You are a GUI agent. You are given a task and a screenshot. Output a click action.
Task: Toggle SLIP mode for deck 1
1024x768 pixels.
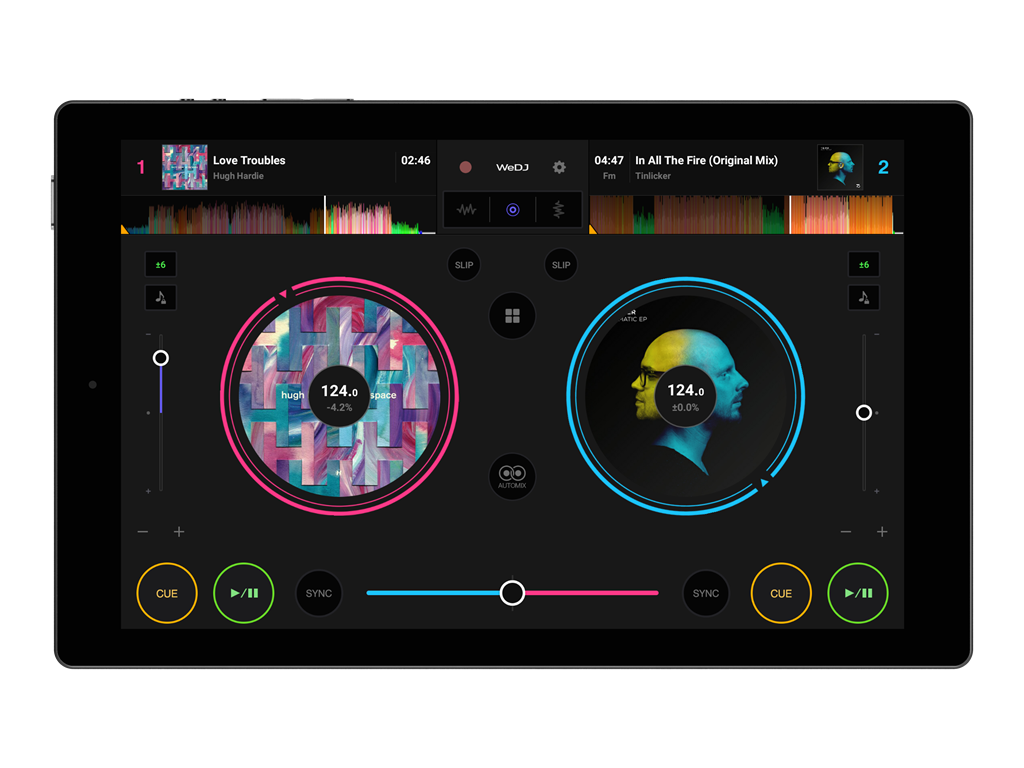click(464, 265)
